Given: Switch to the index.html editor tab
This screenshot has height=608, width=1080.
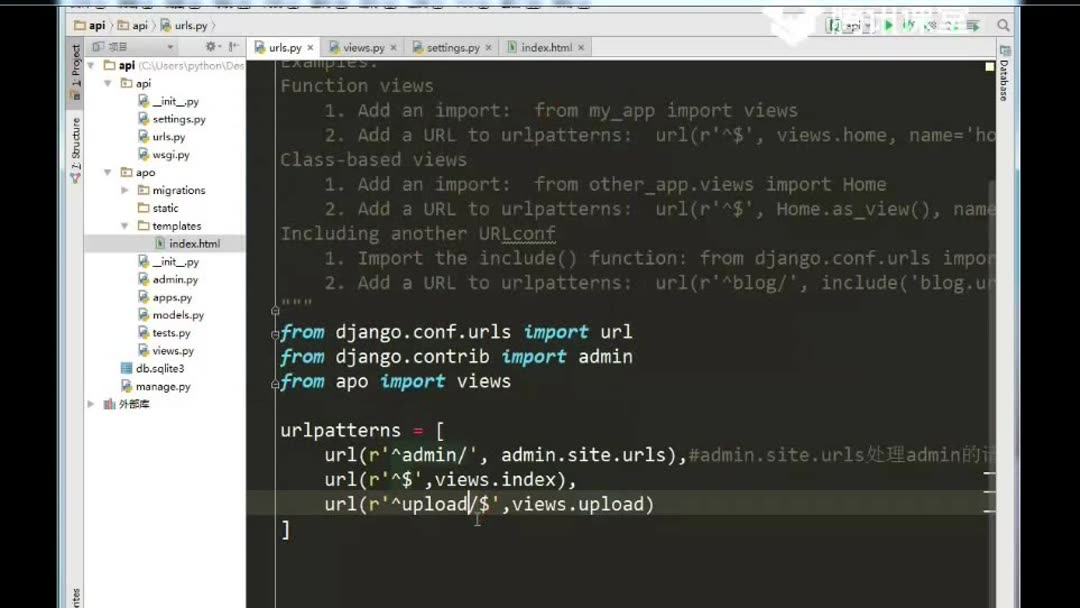Looking at the screenshot, I should click(x=545, y=47).
